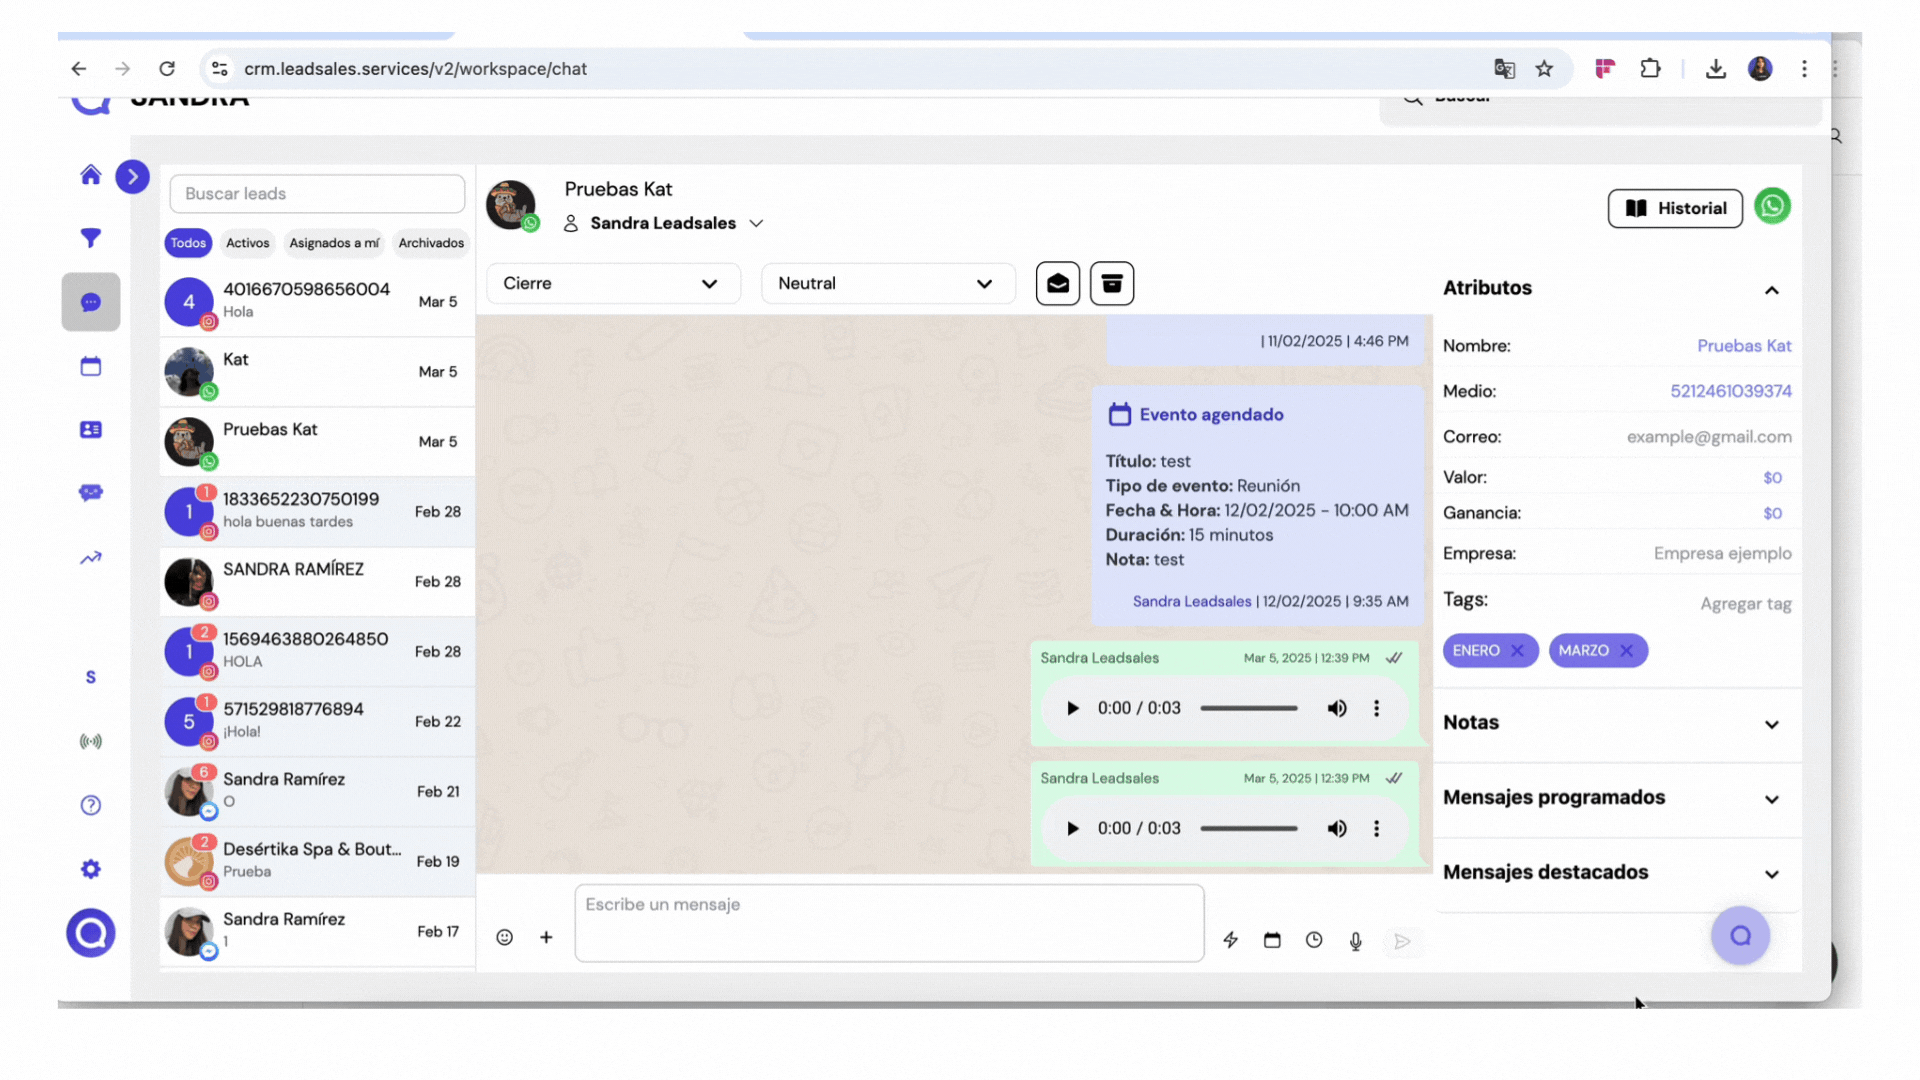The width and height of the screenshot is (1920, 1080).
Task: Click the archive chat box icon
Action: pyautogui.click(x=1111, y=284)
